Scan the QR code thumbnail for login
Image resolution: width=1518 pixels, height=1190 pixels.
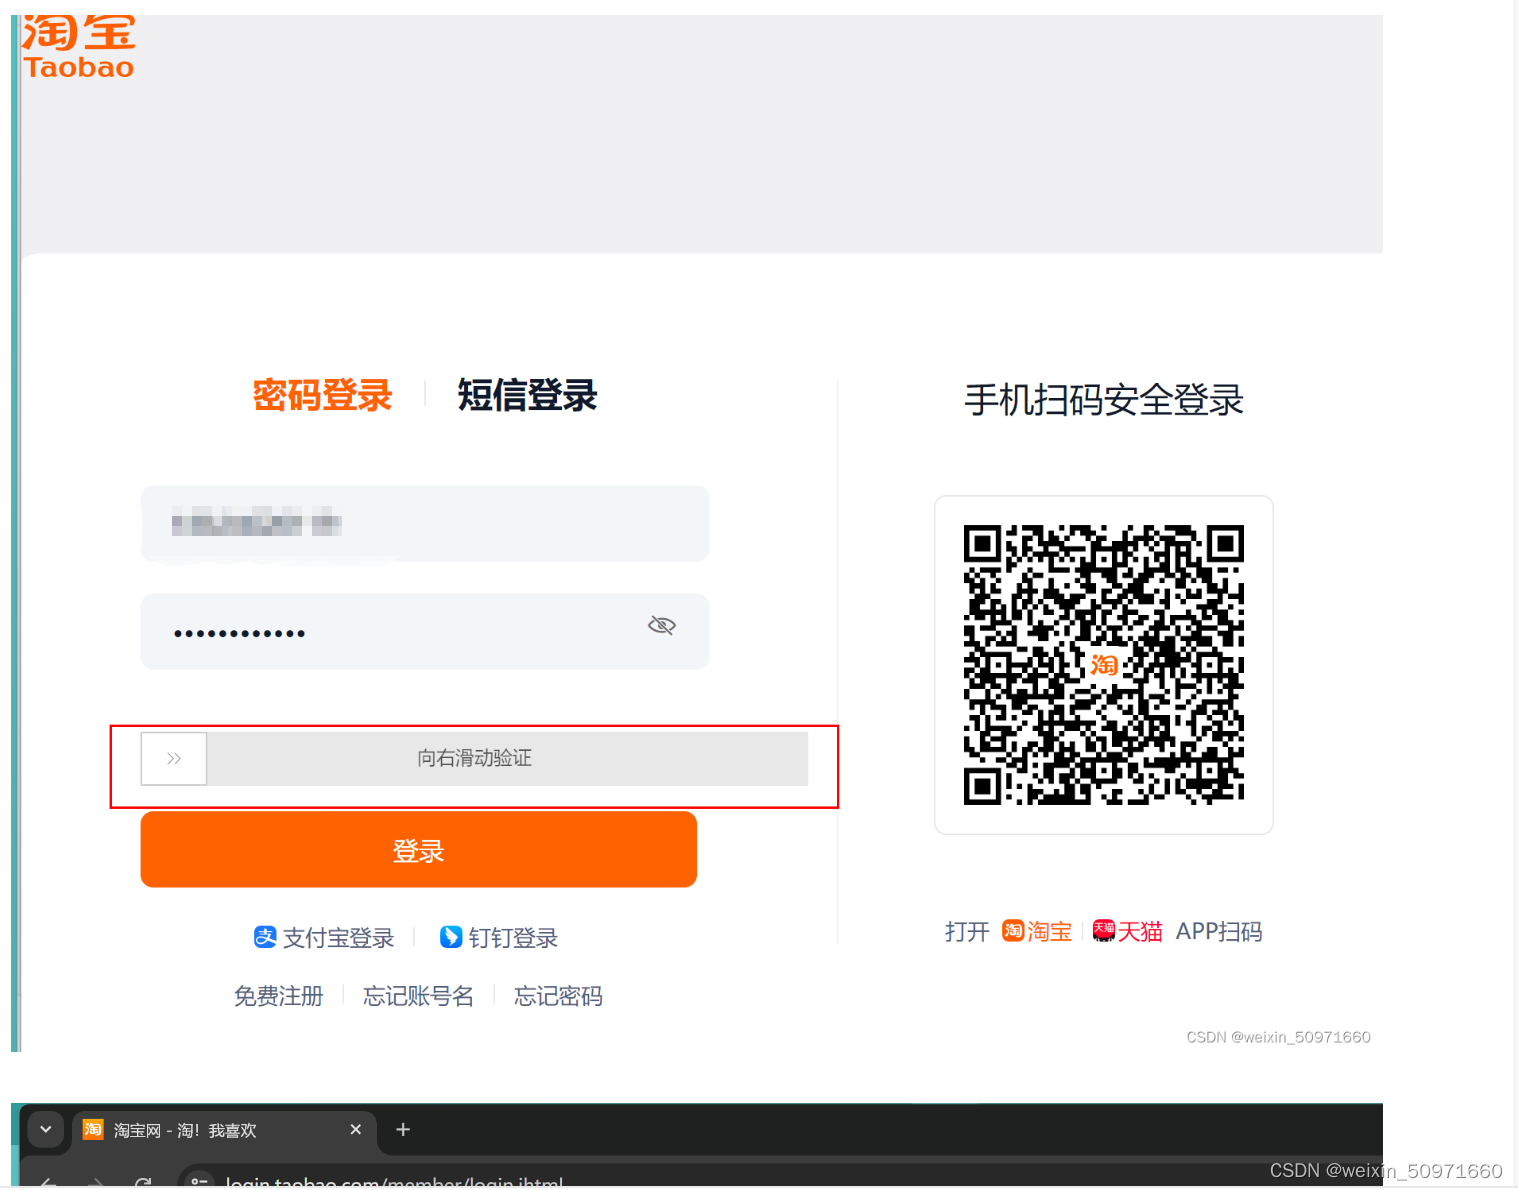1103,663
